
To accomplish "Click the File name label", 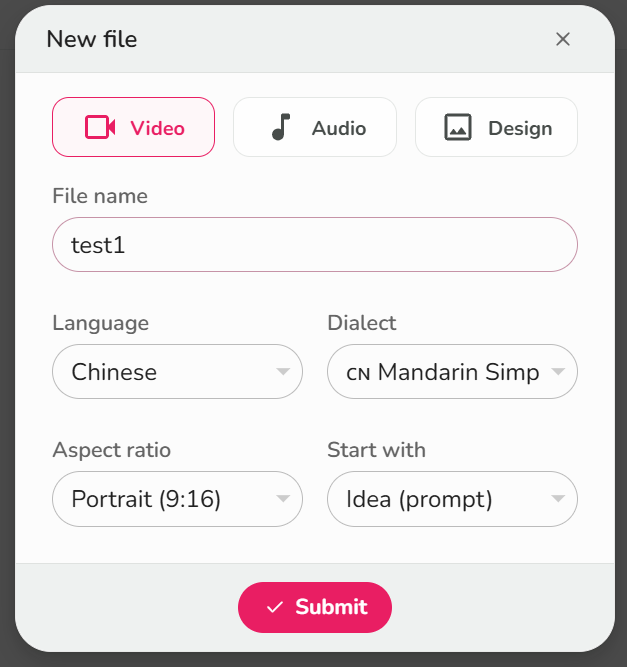I will (100, 196).
